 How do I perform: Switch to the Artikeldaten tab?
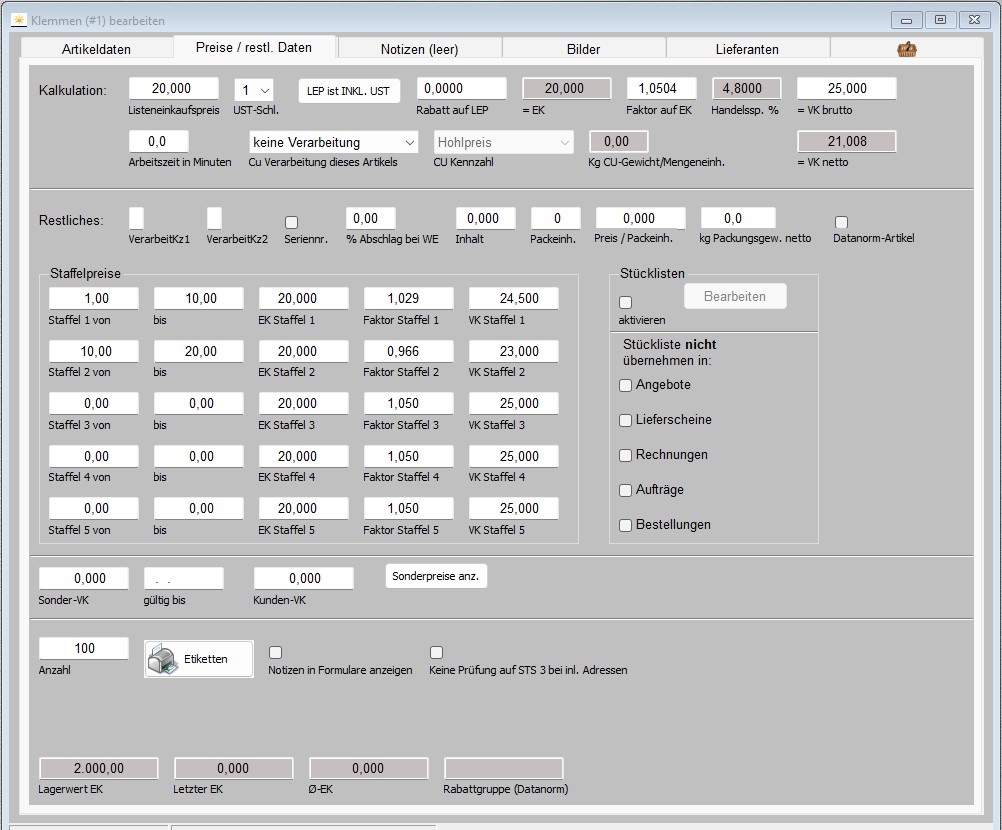pos(96,49)
